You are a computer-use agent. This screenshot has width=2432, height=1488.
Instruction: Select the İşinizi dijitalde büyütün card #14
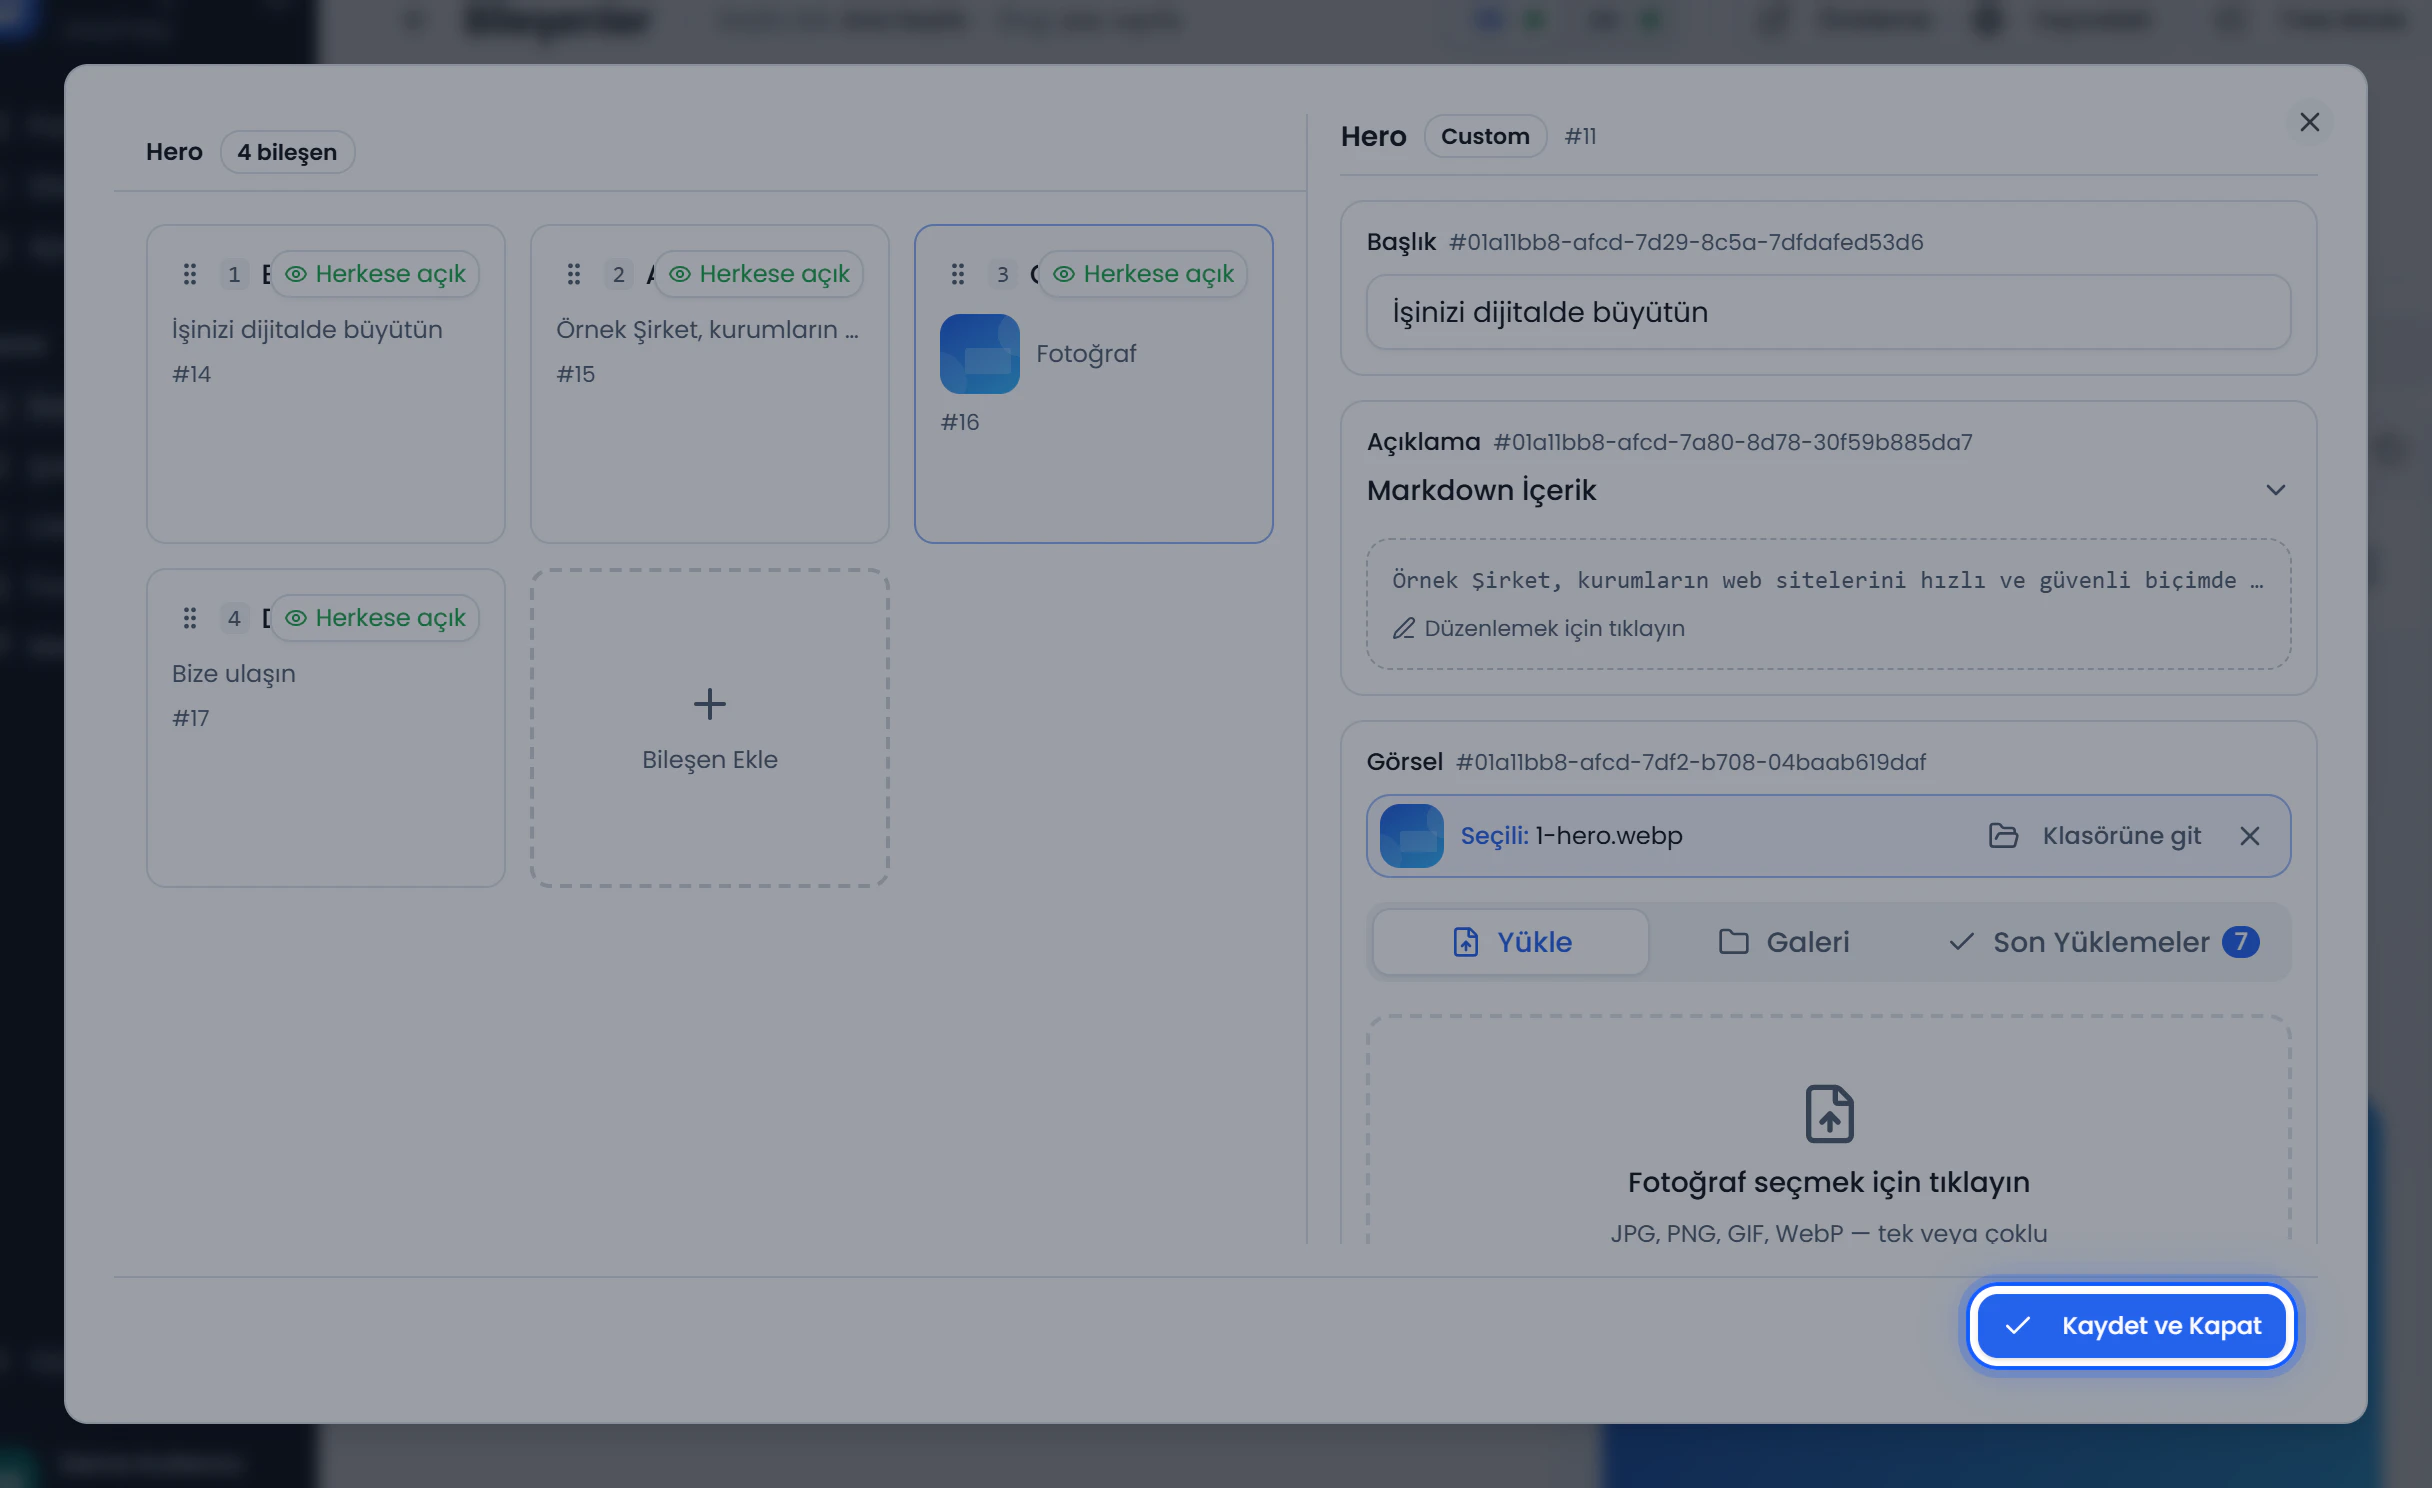click(326, 384)
